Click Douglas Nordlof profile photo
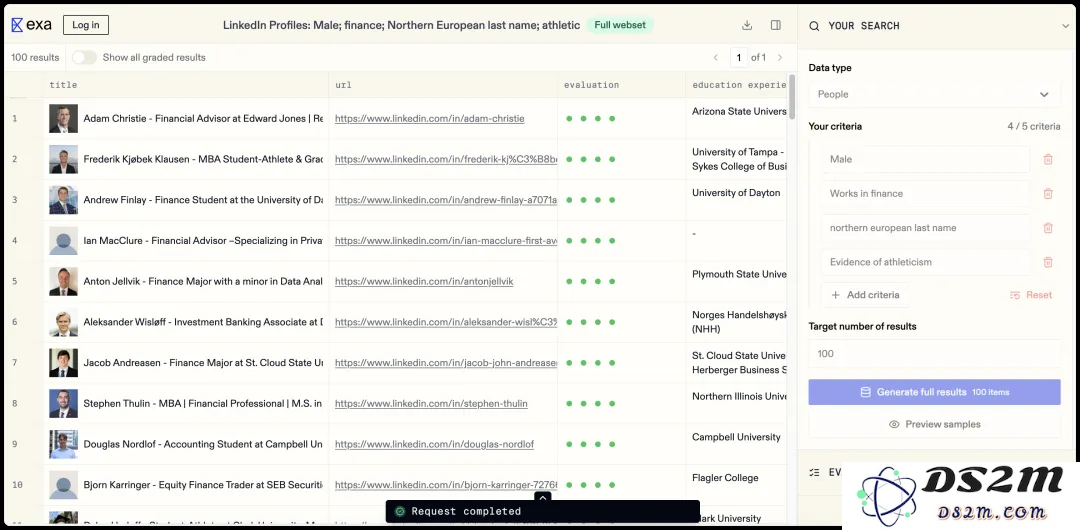Viewport: 1080px width, 530px height. tap(63, 445)
